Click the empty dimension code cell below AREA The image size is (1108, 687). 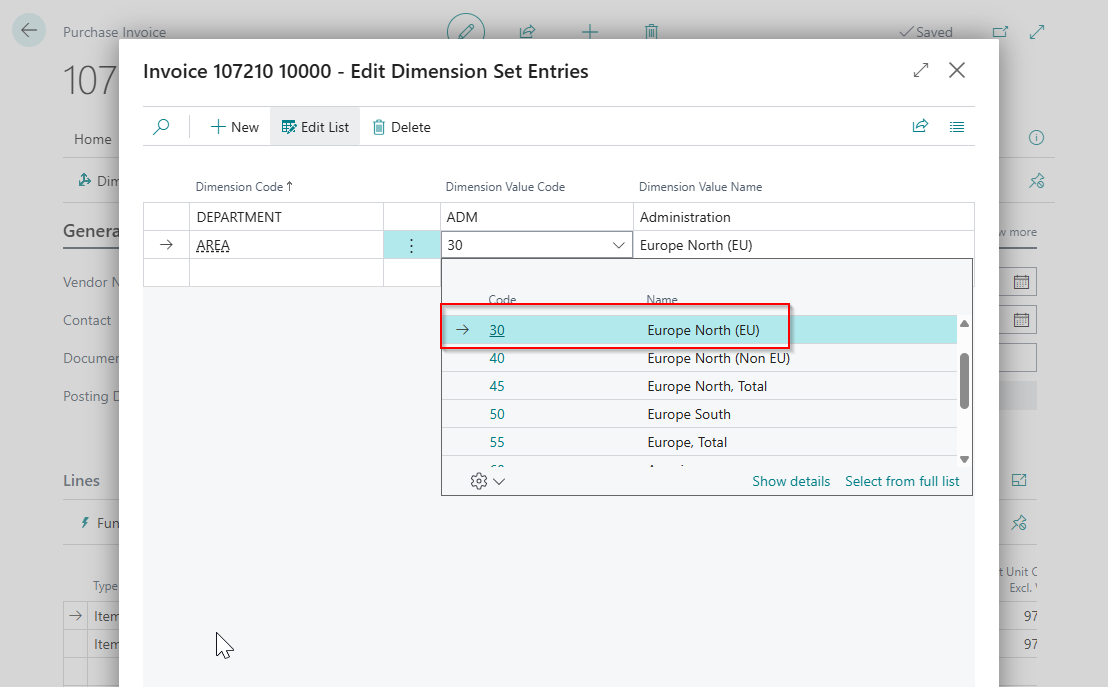click(x=286, y=273)
